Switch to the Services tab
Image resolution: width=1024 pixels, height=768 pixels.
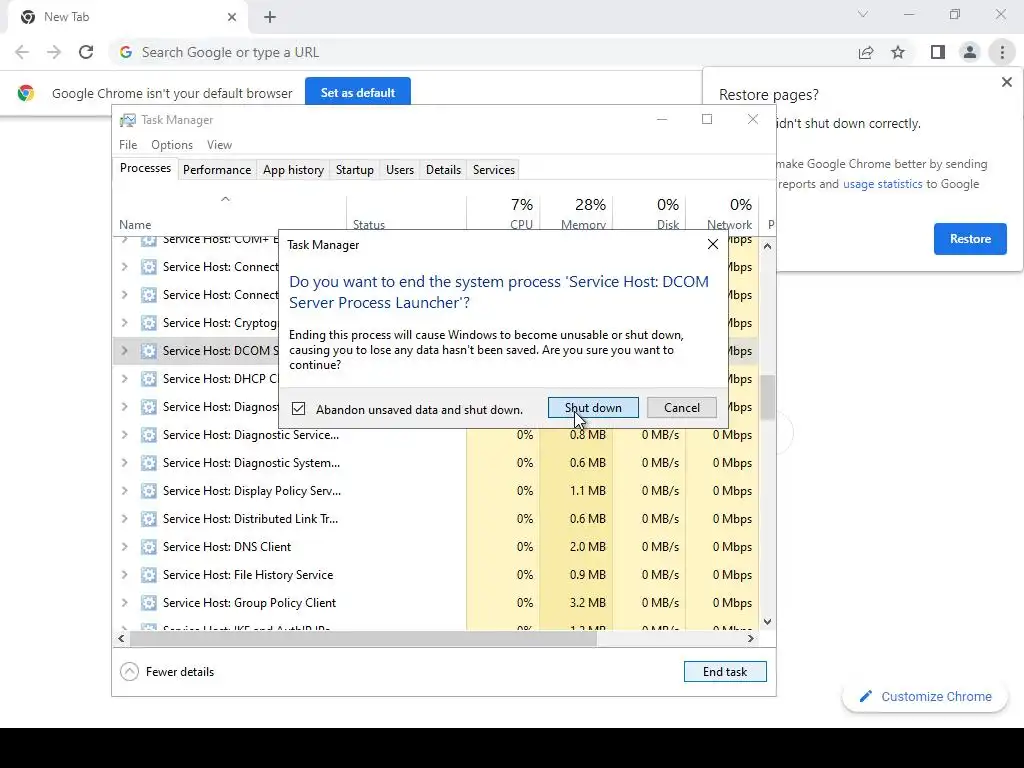tap(494, 170)
